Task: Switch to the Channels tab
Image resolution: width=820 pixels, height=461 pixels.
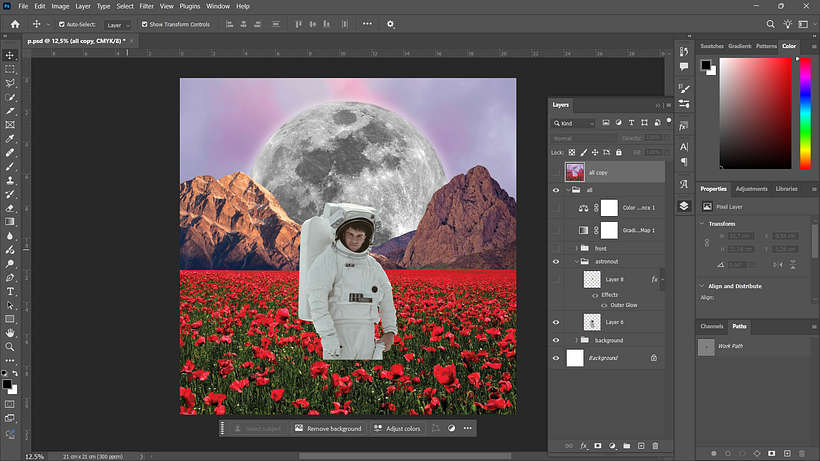Action: click(712, 326)
